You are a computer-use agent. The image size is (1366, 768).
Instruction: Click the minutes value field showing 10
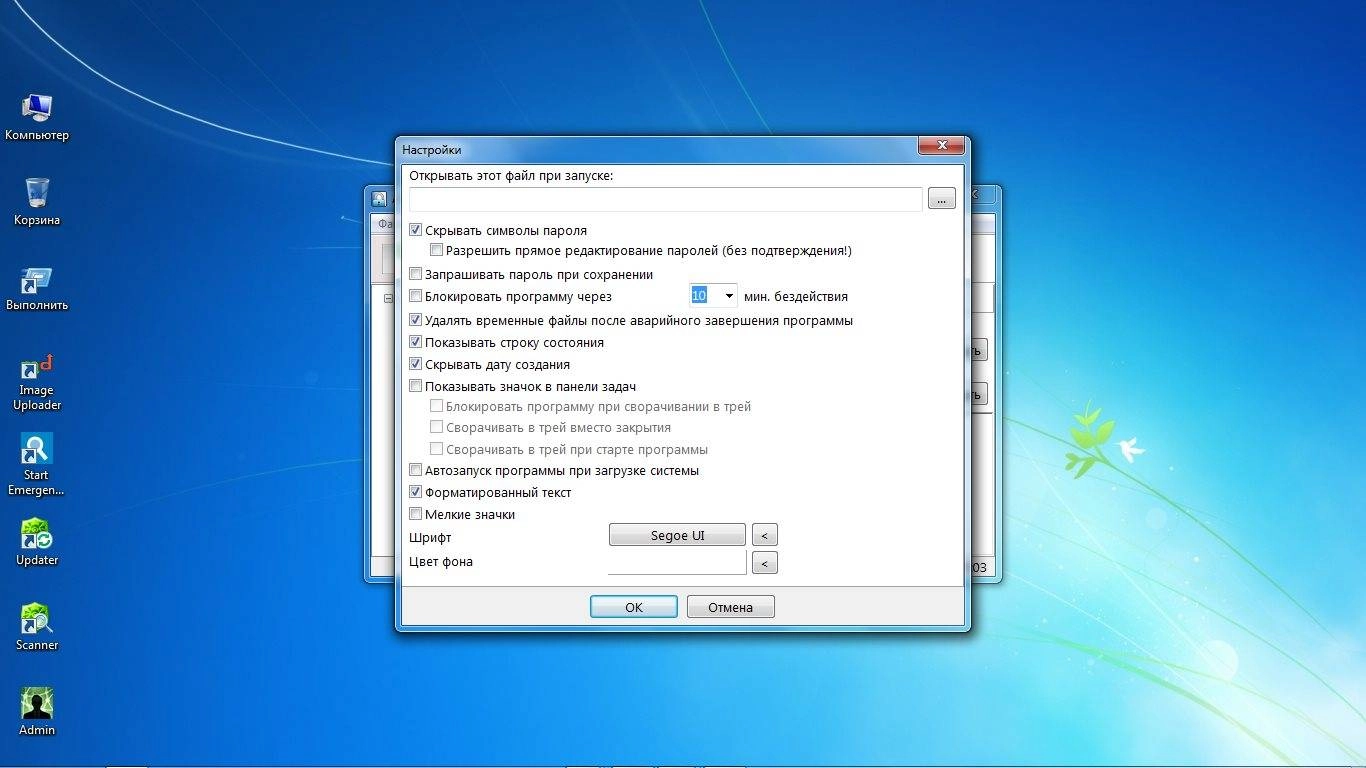[x=705, y=296]
